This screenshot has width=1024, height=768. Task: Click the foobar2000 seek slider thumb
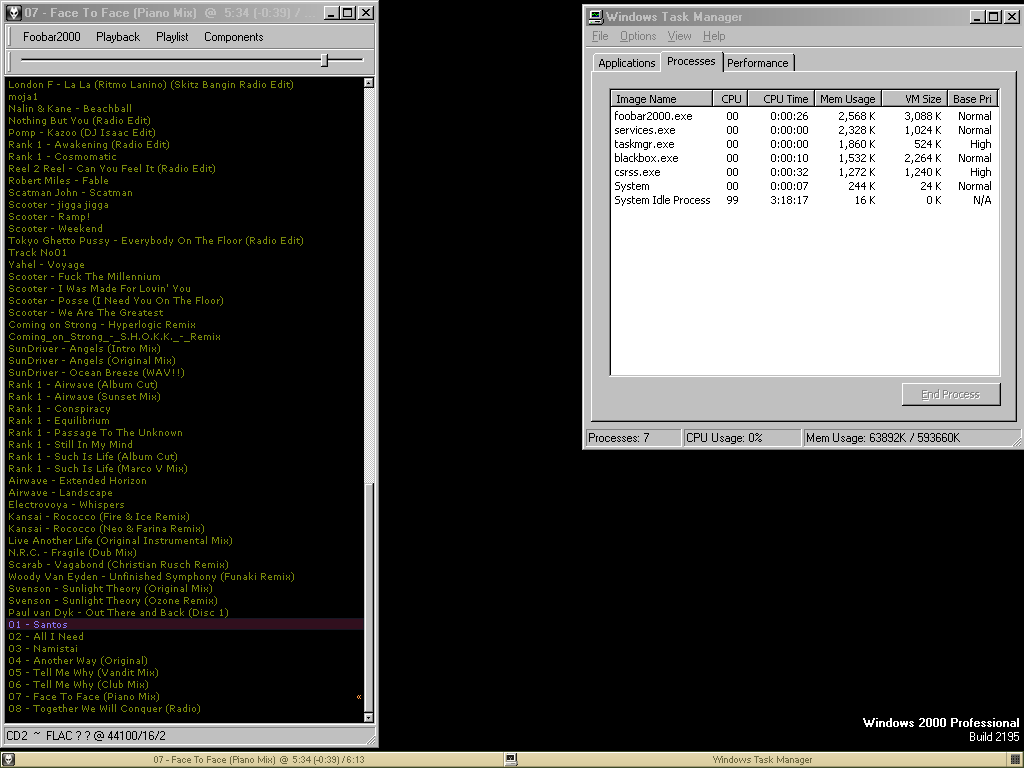click(325, 60)
